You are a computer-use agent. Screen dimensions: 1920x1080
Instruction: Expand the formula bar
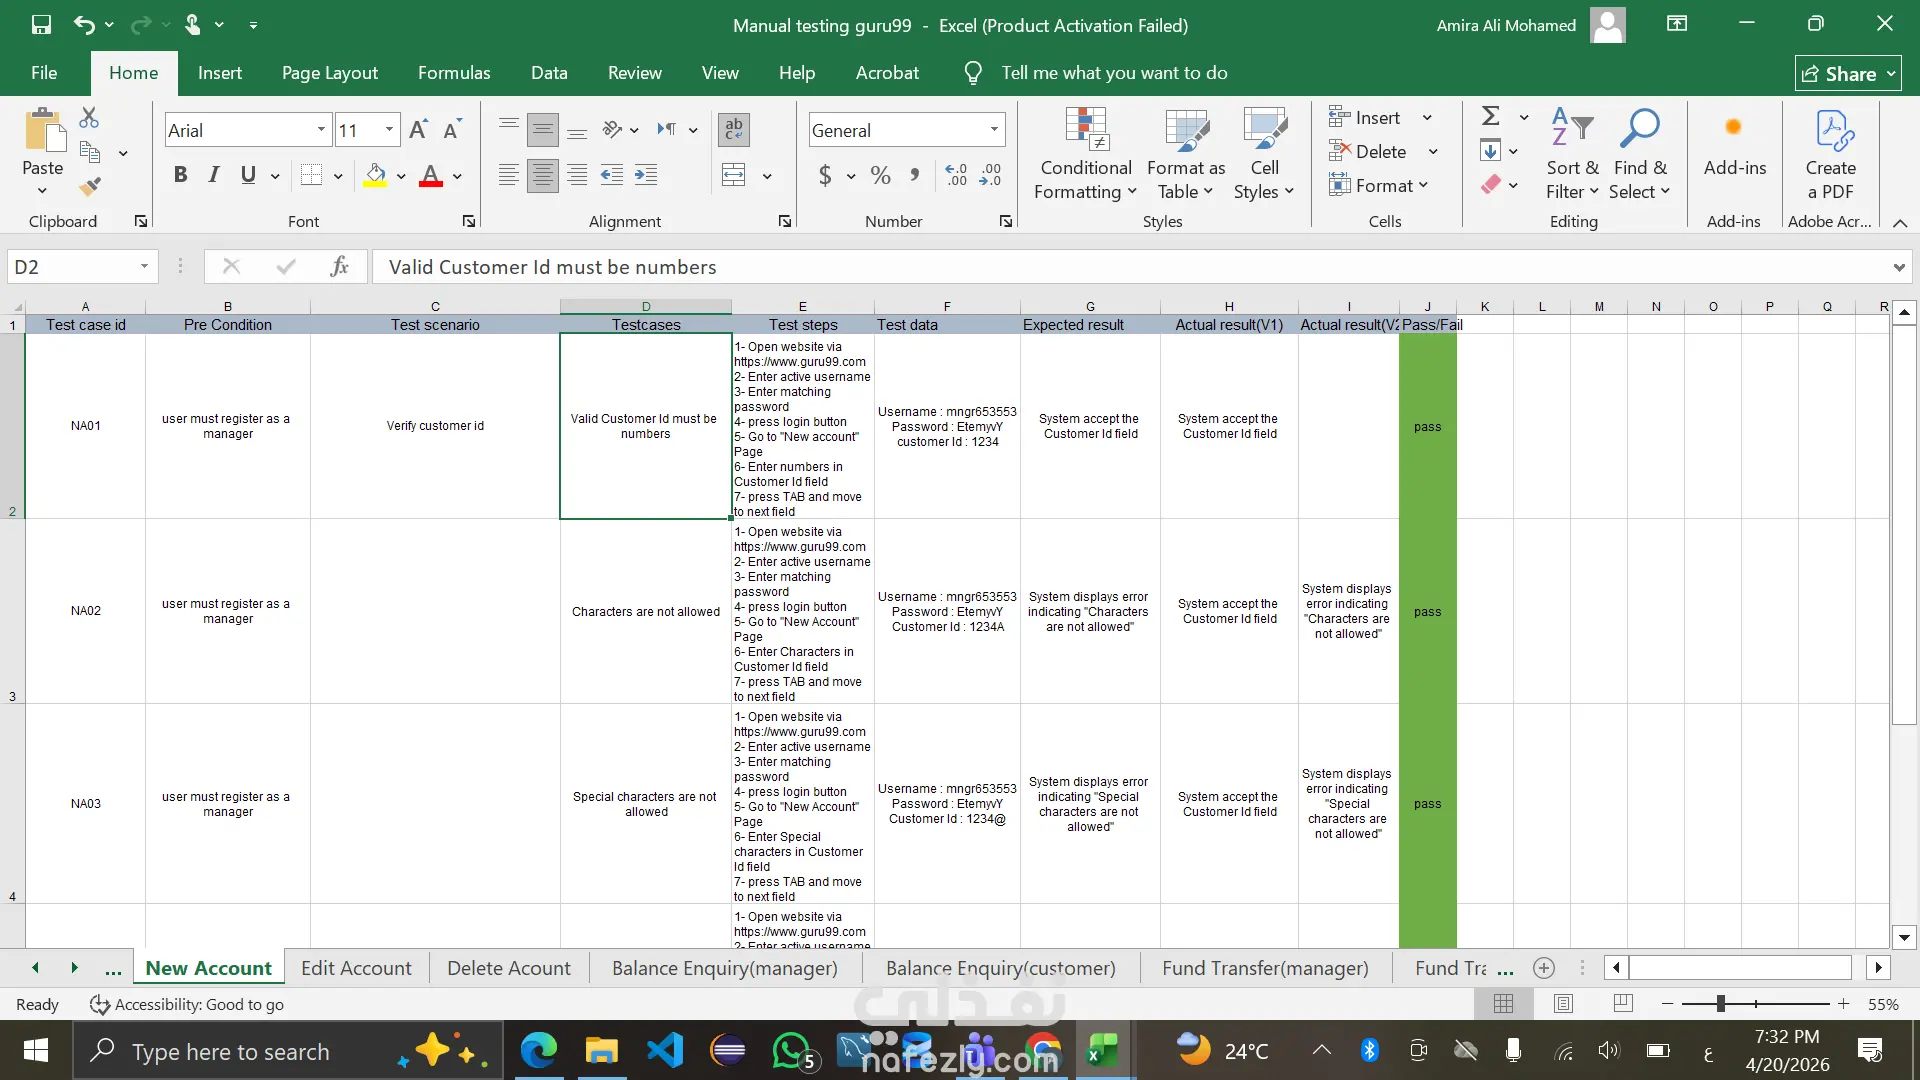[1898, 267]
